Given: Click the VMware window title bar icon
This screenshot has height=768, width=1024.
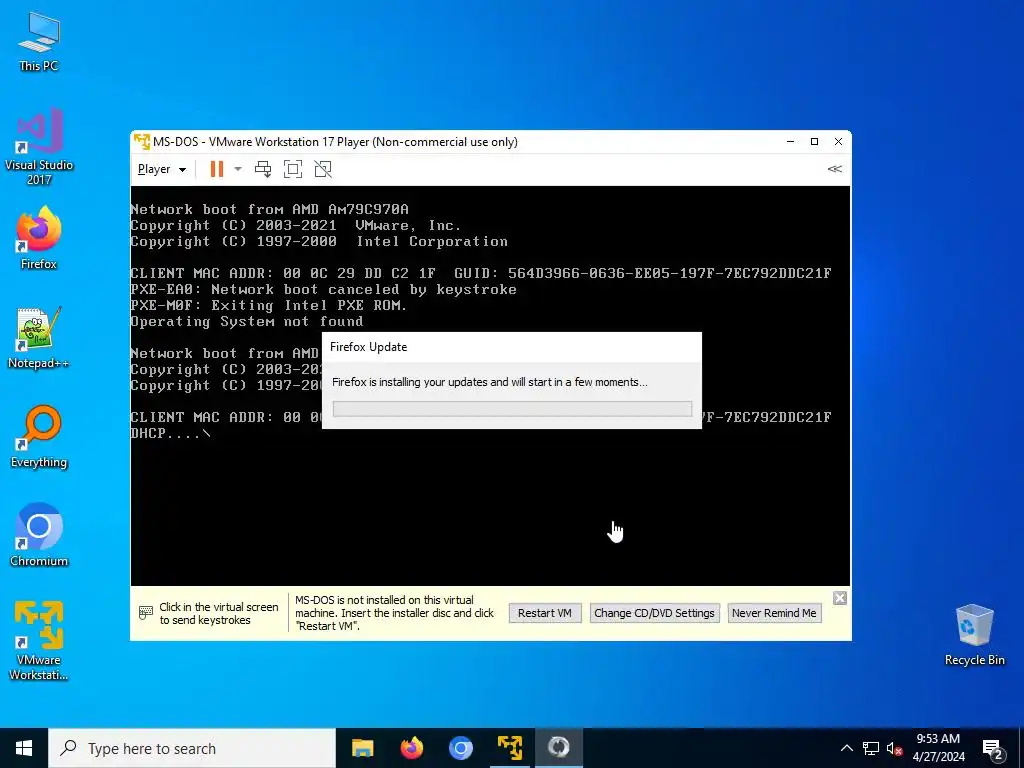Looking at the screenshot, I should point(142,142).
